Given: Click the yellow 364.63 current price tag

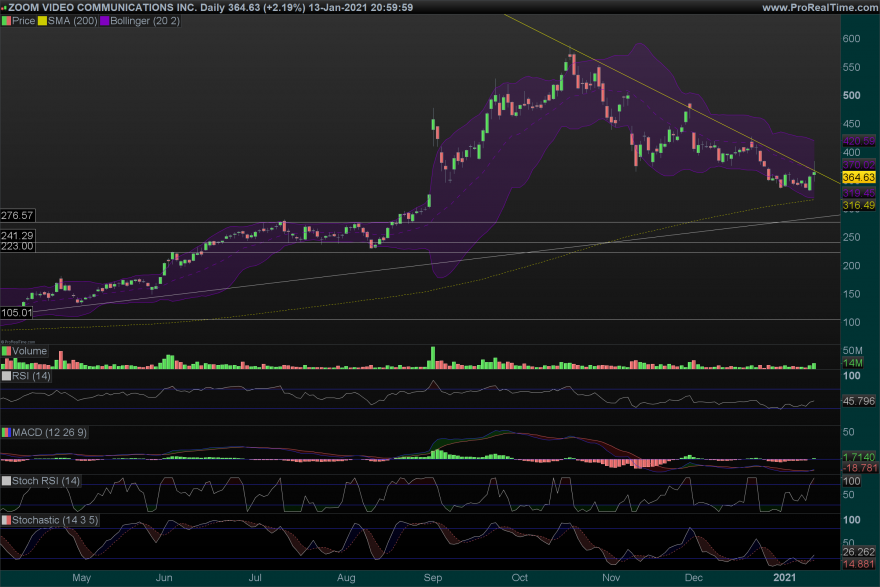Looking at the screenshot, I should [859, 177].
